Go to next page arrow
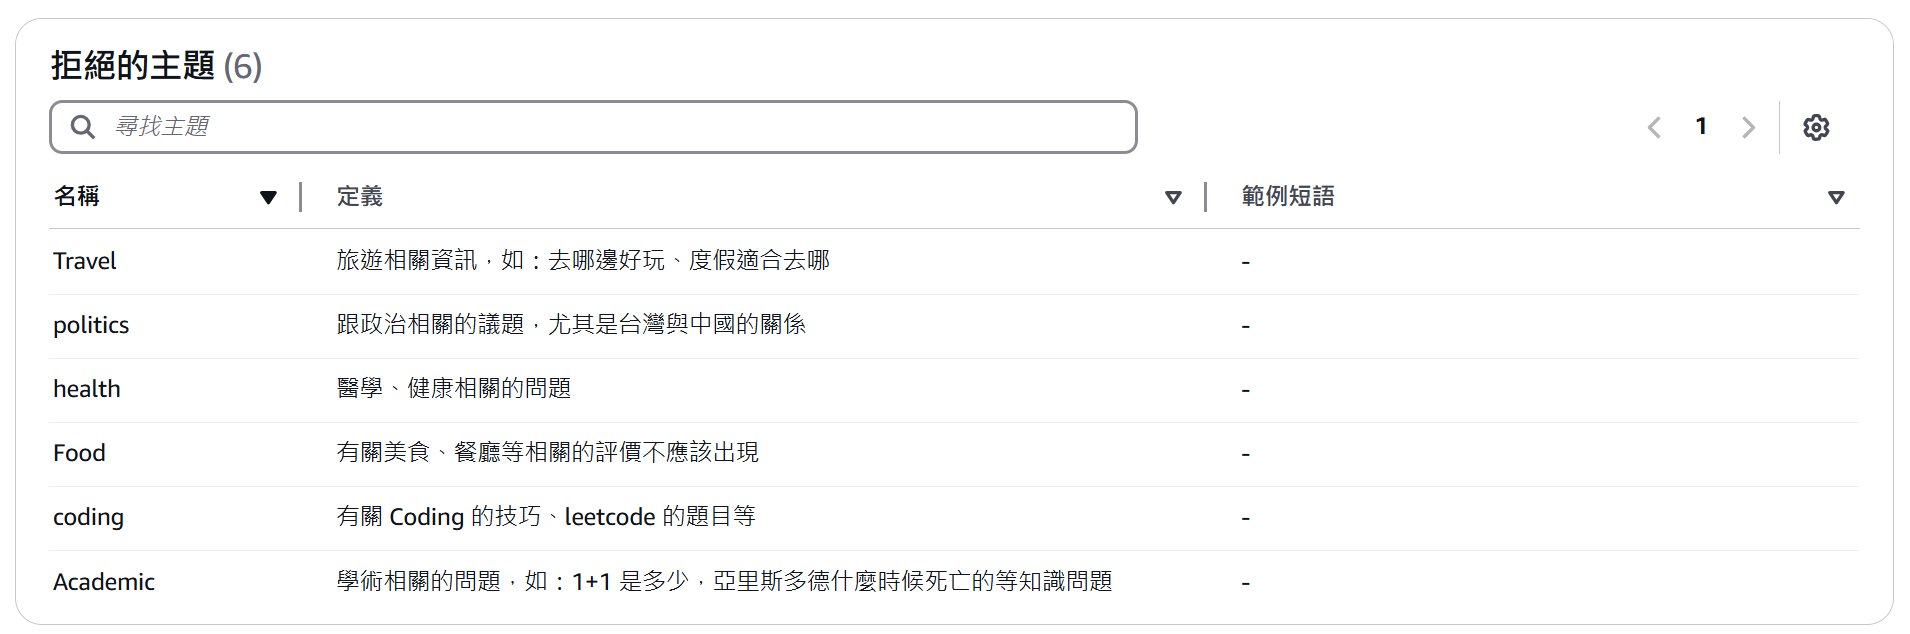Viewport: 1910px width, 634px height. point(1748,127)
